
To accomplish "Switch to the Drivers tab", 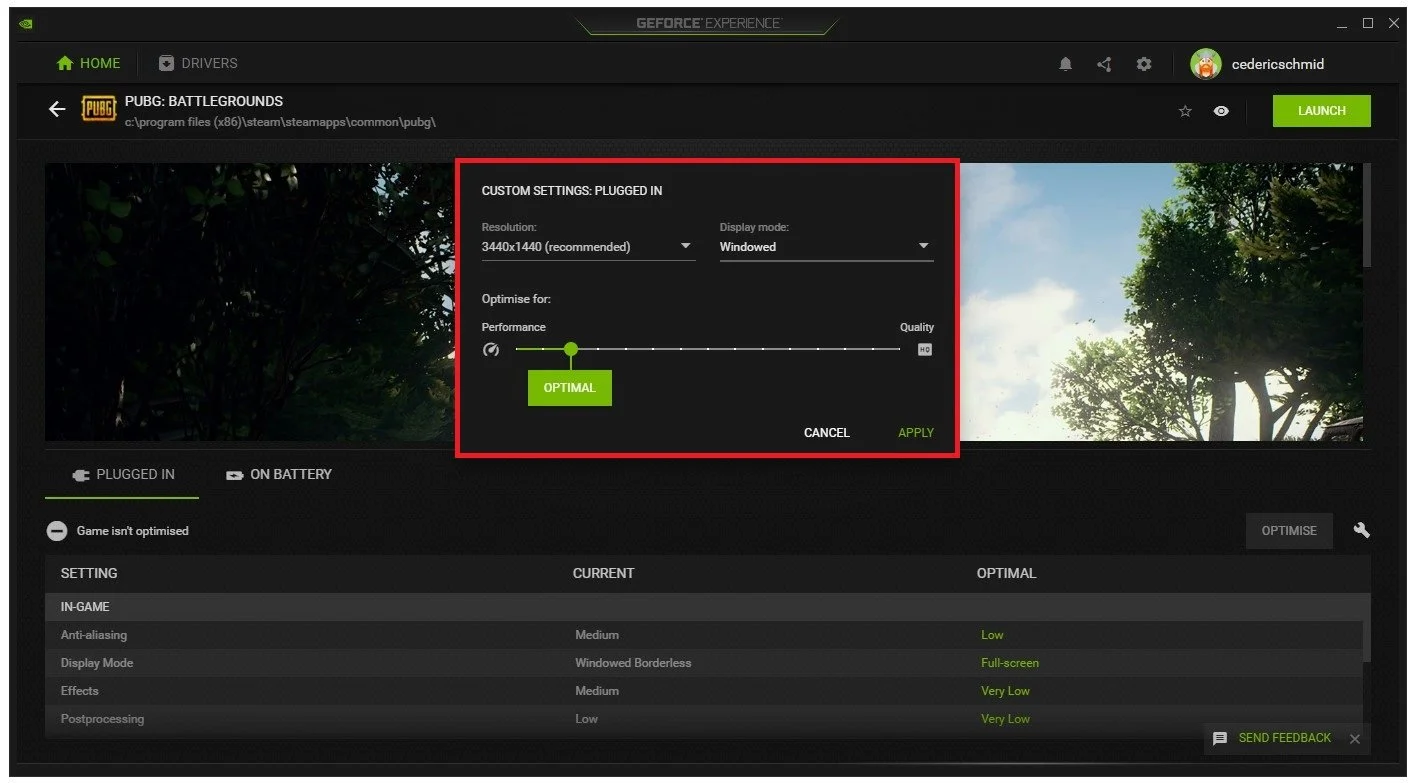I will pyautogui.click(x=199, y=63).
